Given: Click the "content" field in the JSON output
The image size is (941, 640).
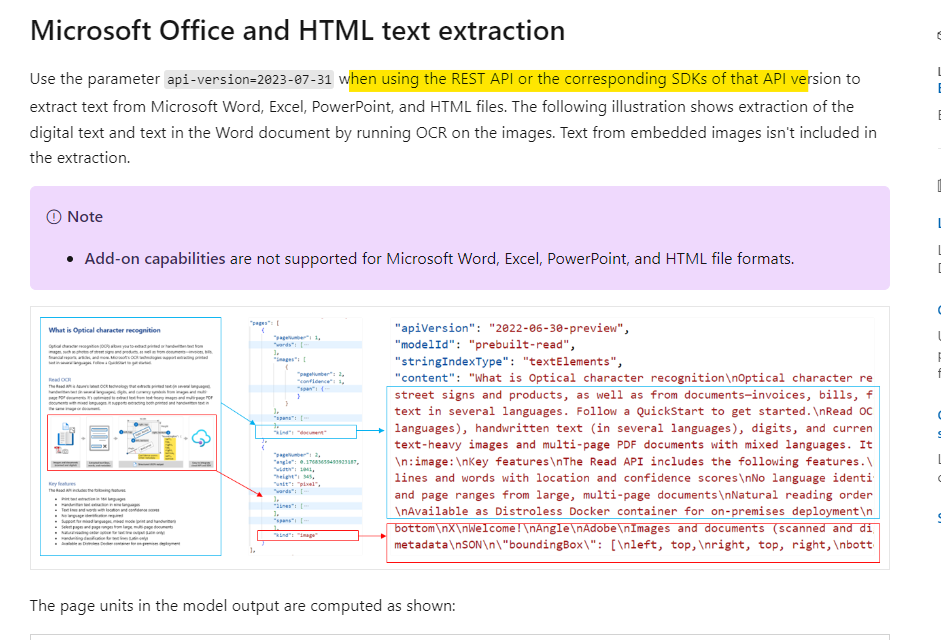Looking at the screenshot, I should coord(420,378).
